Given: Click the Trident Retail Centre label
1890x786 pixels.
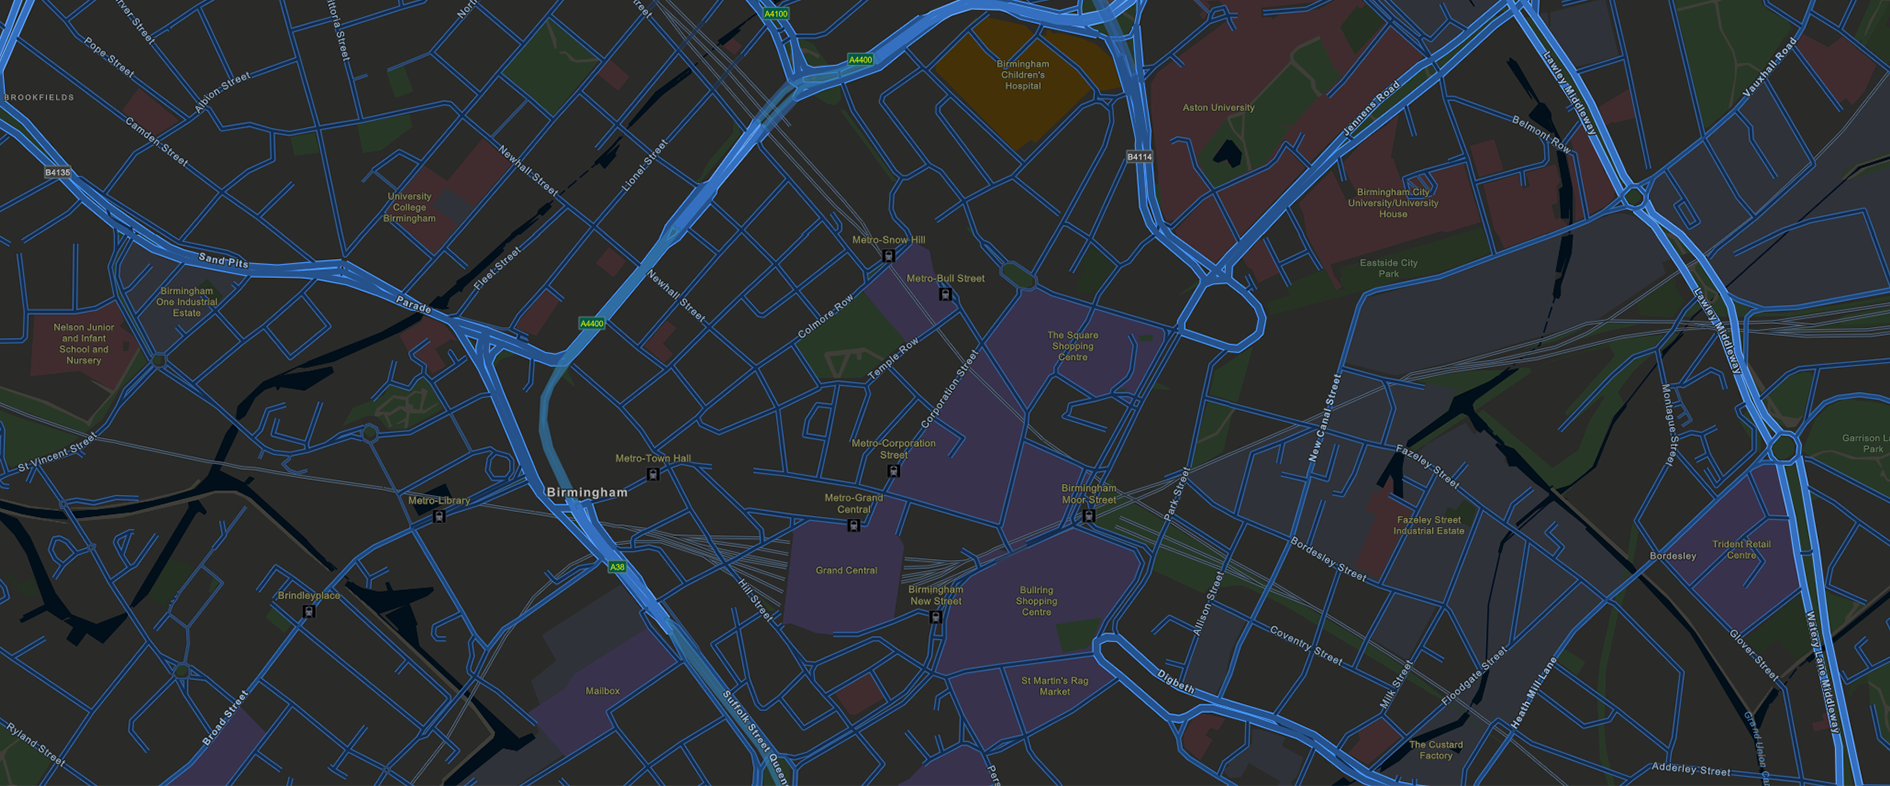Looking at the screenshot, I should coord(1741,550).
